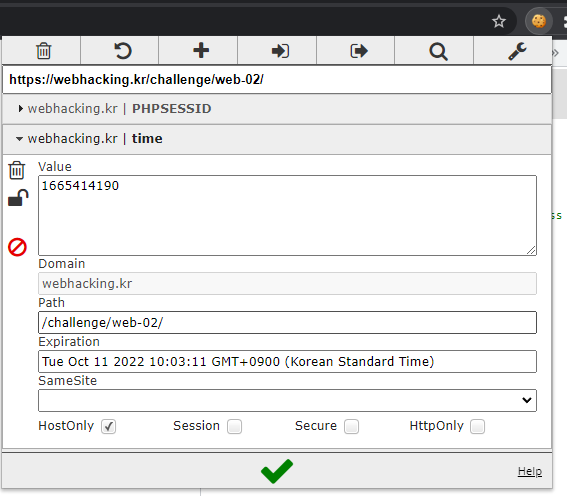
Task: Open cookie search with magnifier icon
Action: pyautogui.click(x=438, y=51)
